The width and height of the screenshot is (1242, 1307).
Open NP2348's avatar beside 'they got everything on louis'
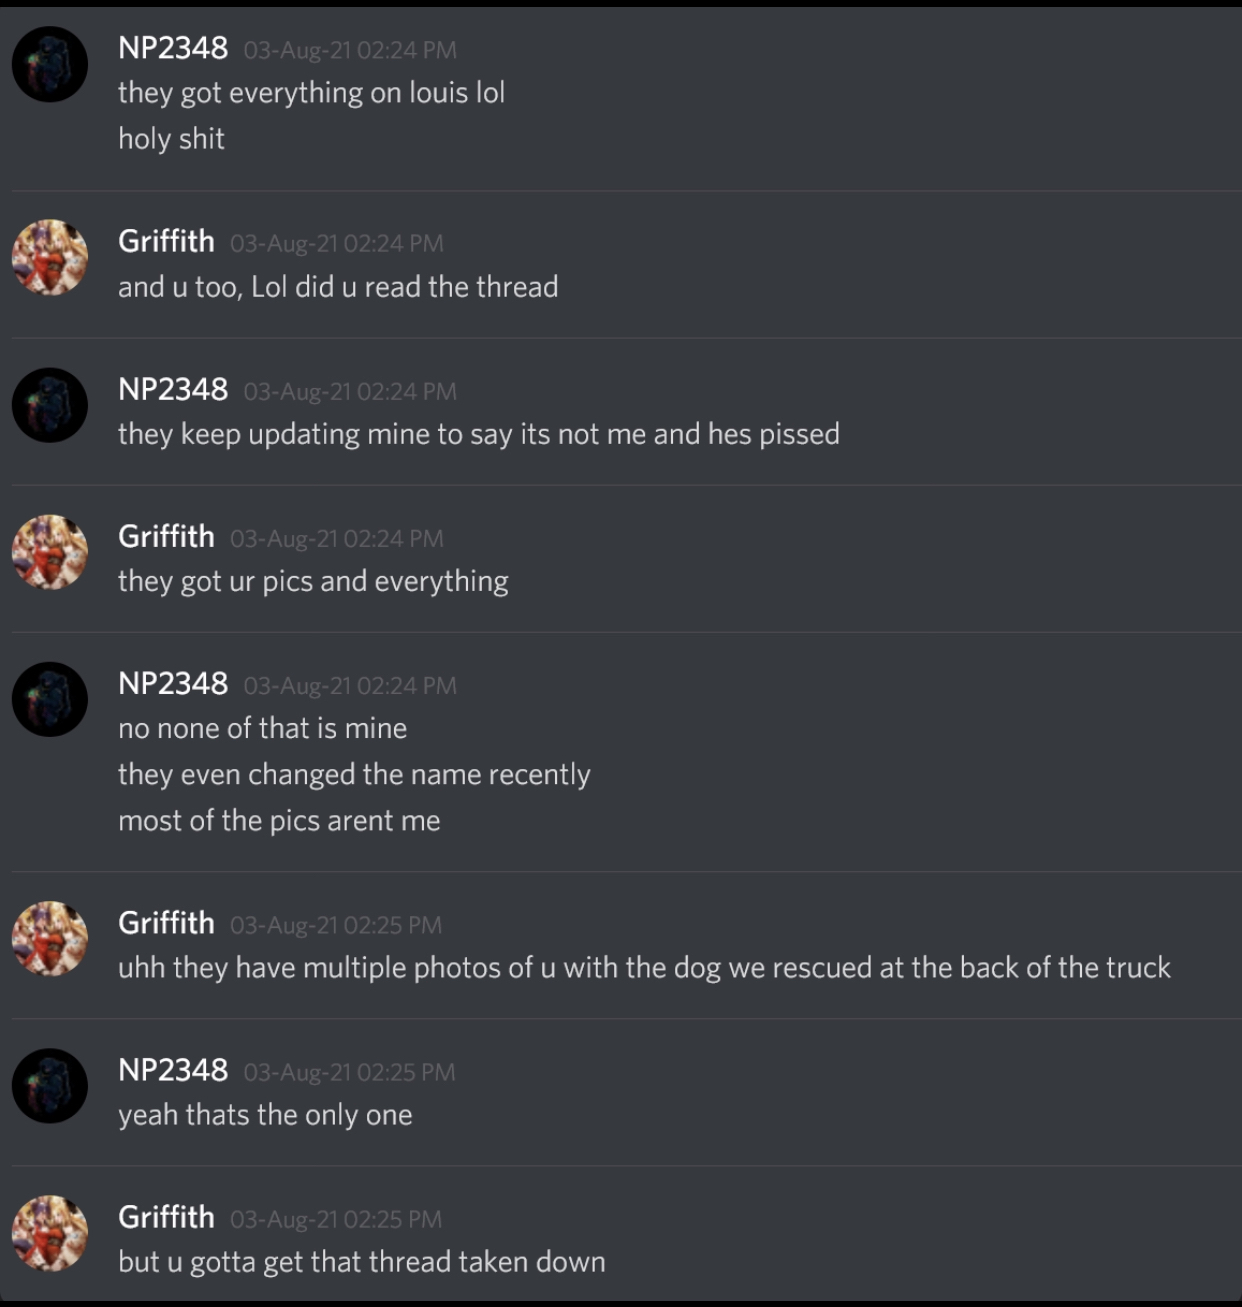[x=50, y=64]
